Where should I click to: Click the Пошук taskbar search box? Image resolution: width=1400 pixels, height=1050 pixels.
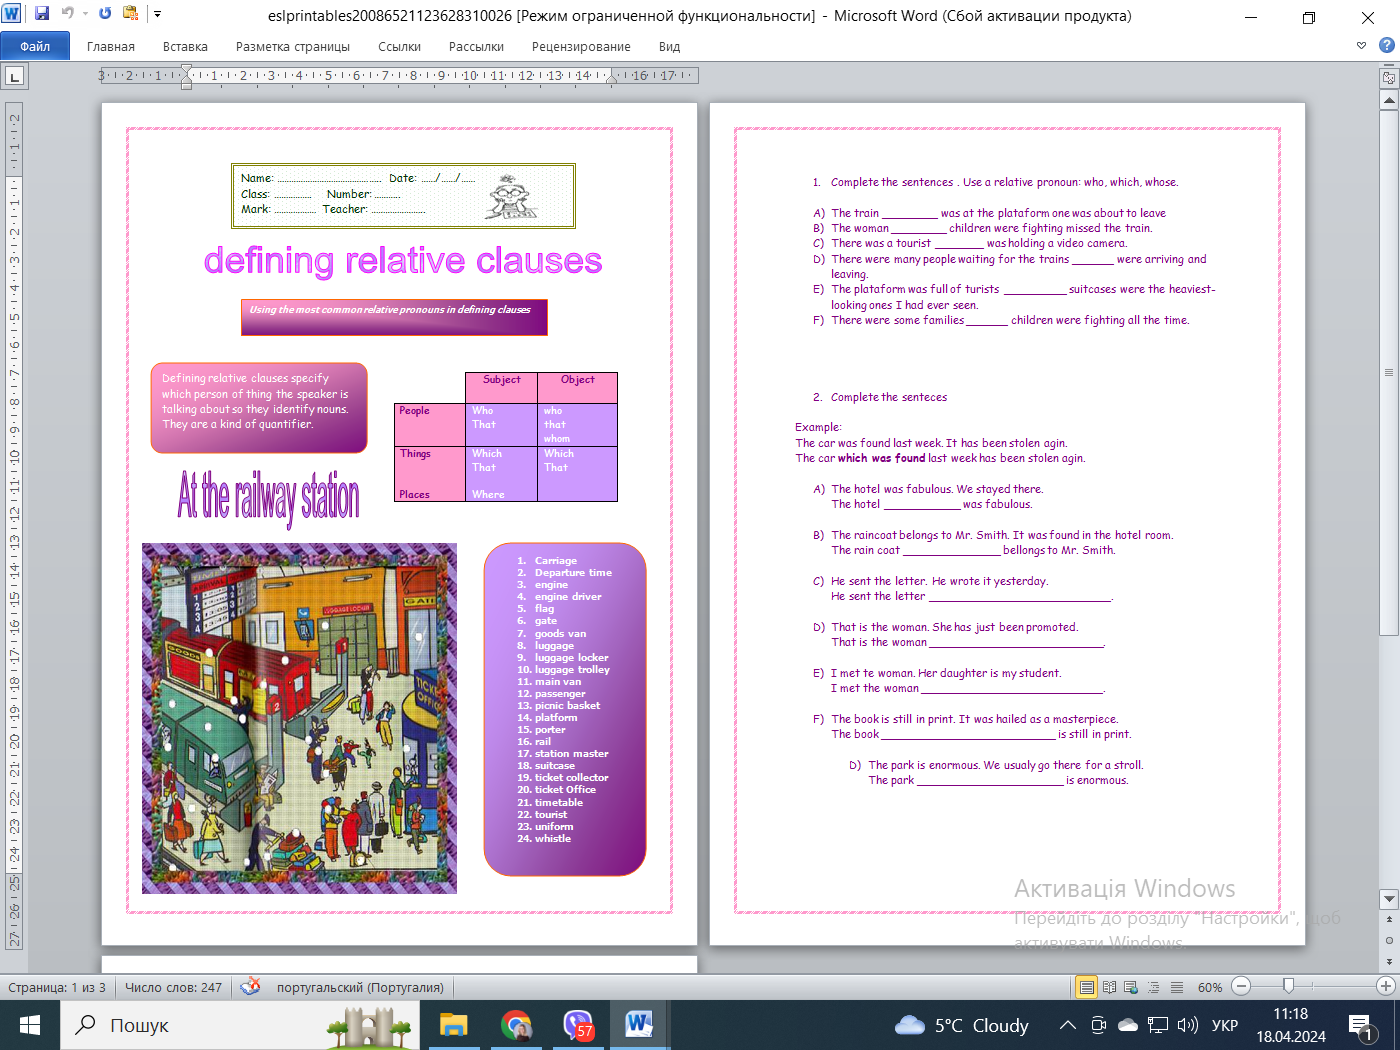(240, 1025)
